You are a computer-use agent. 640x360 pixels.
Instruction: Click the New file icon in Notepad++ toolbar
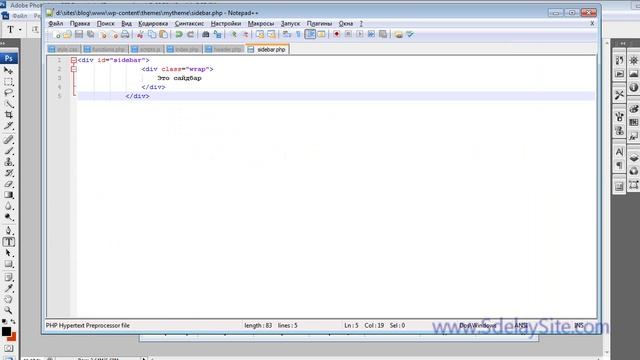click(x=57, y=35)
